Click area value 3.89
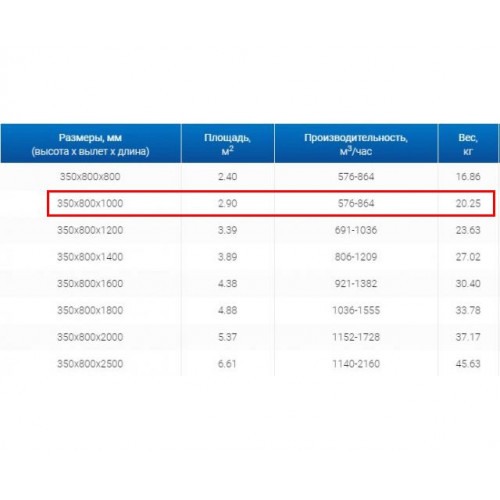 (228, 257)
